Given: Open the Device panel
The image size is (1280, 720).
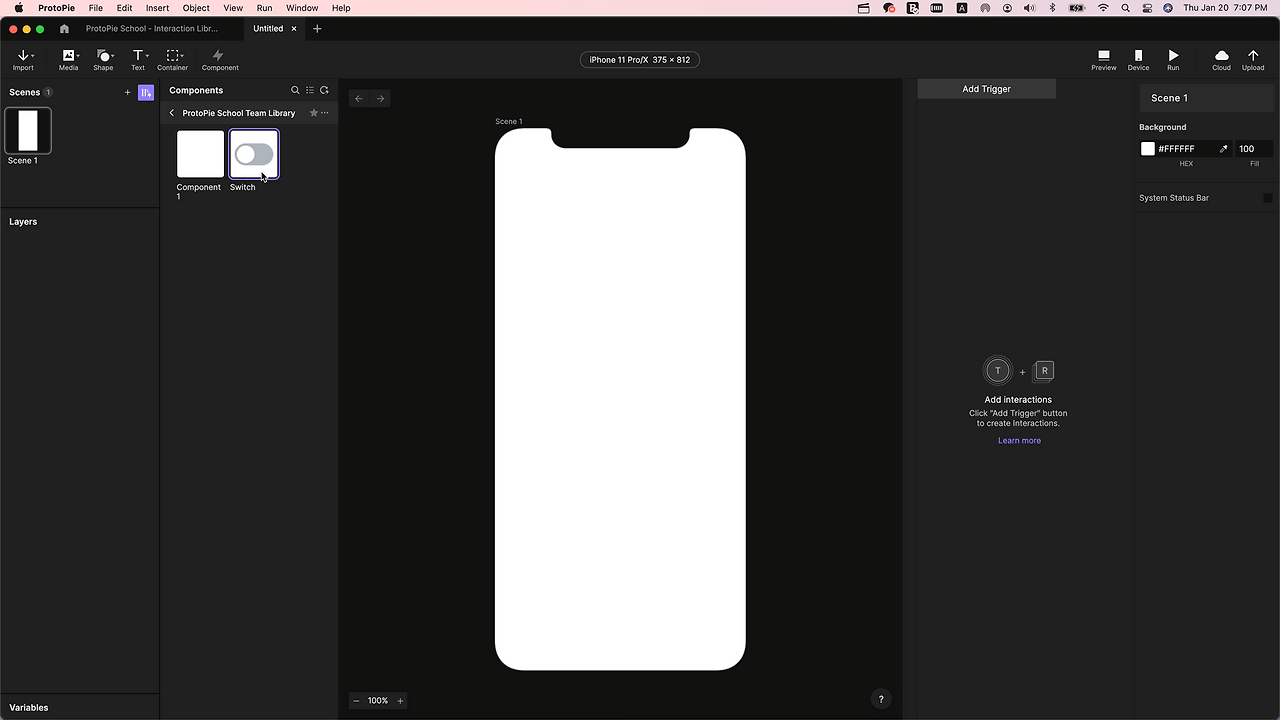Looking at the screenshot, I should 1138,57.
